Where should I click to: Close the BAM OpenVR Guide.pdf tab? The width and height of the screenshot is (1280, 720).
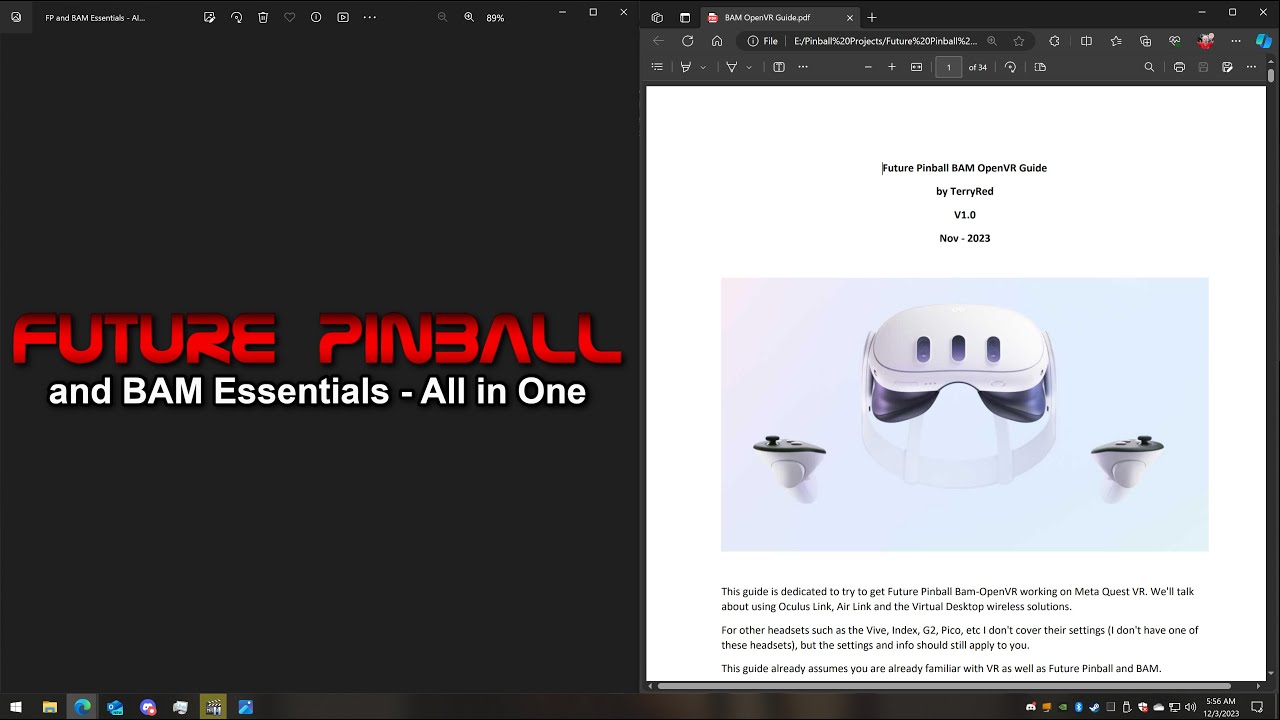point(850,17)
